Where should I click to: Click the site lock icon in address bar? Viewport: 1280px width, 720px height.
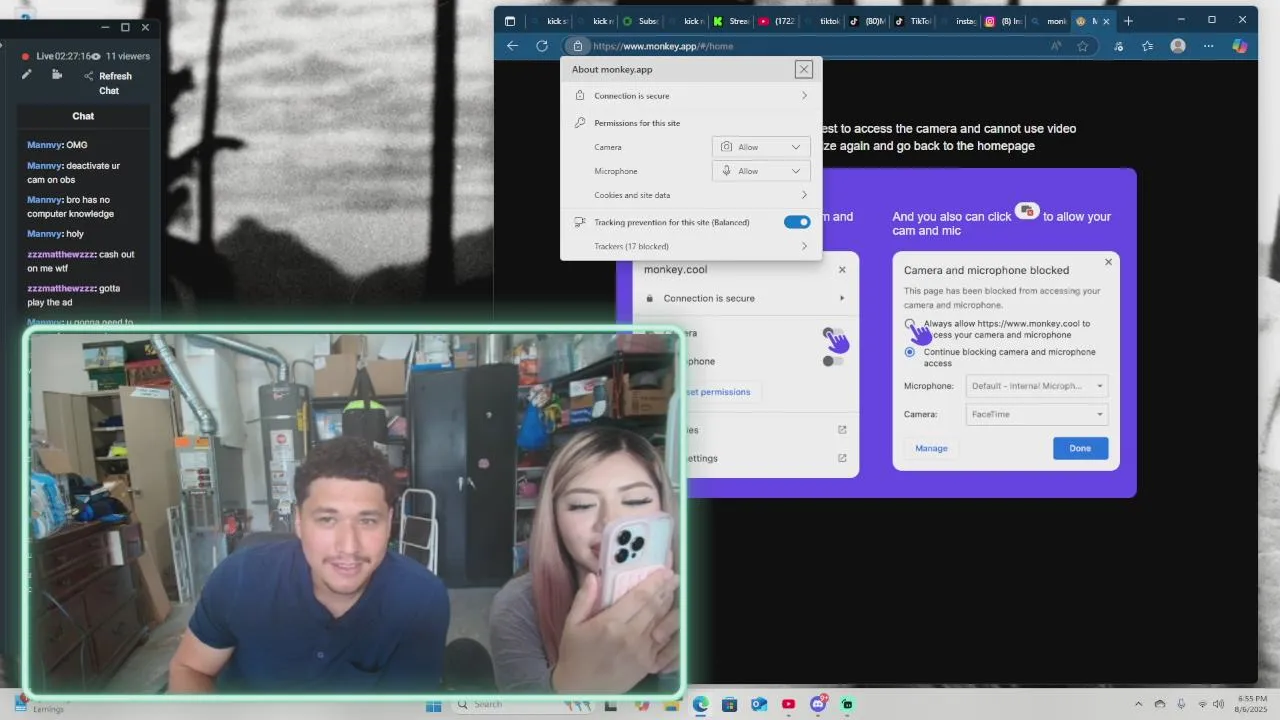[x=577, y=46]
